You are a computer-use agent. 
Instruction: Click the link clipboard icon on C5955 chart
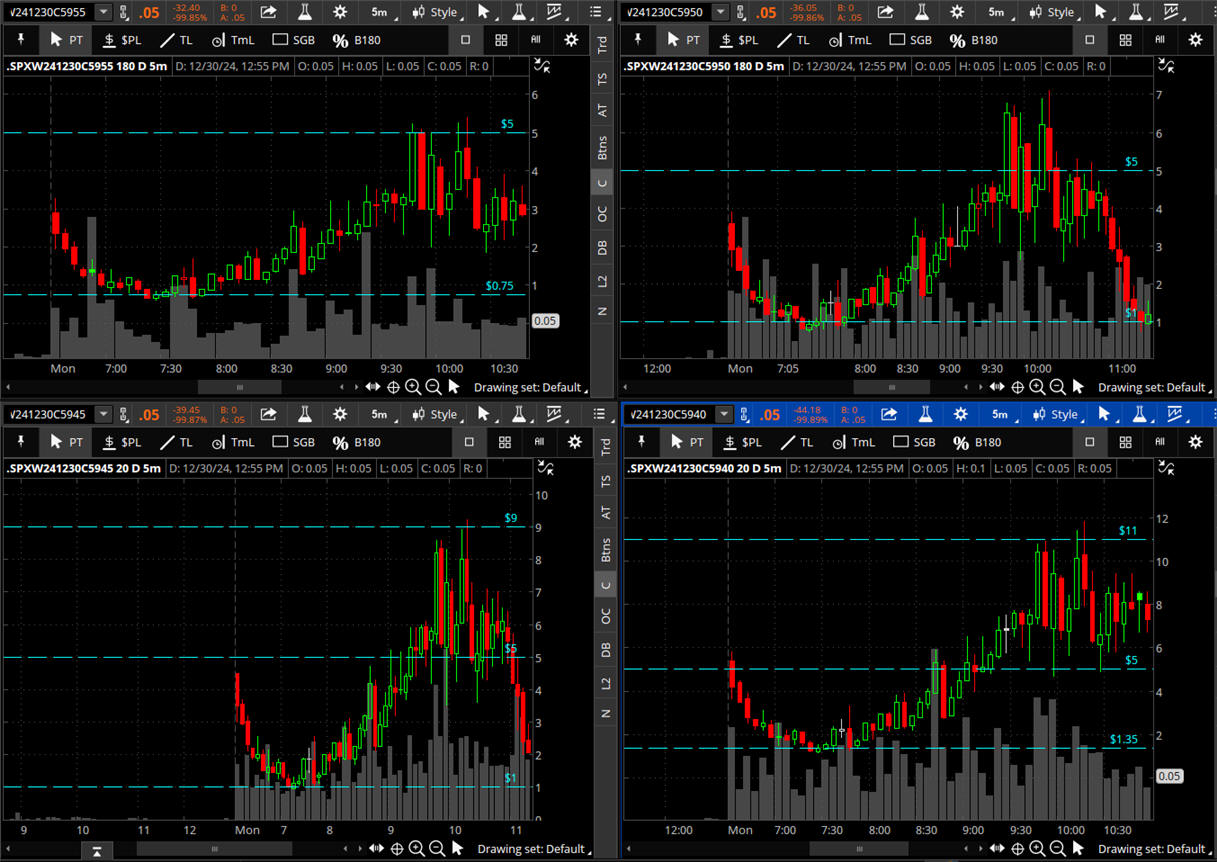[124, 12]
